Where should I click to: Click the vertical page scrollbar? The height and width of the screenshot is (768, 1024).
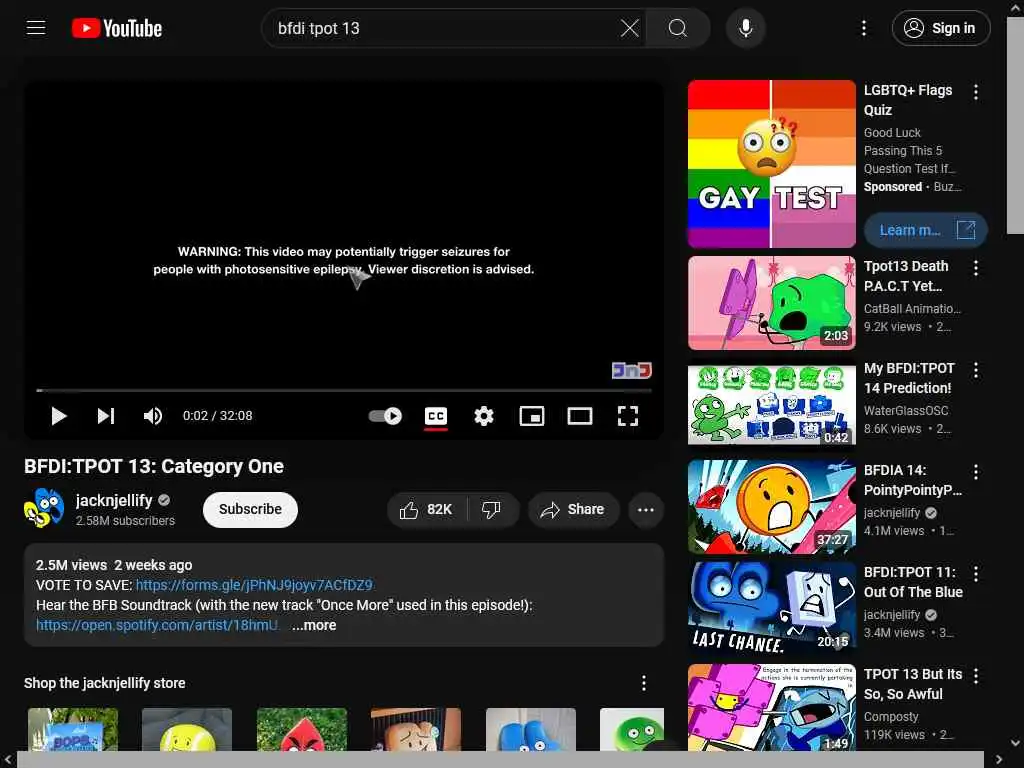(1015, 124)
